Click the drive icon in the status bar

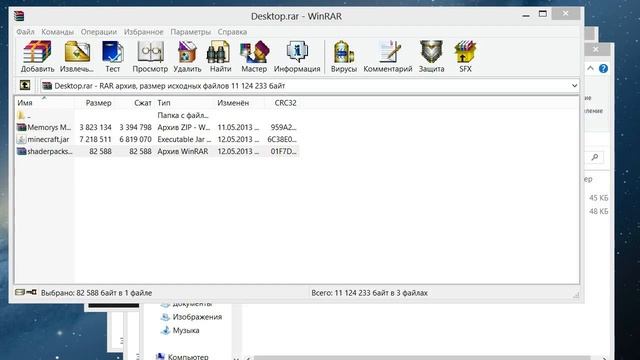(x=20, y=292)
